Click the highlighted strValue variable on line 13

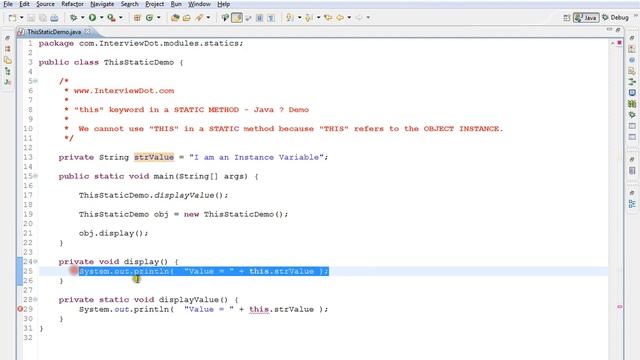[154, 157]
